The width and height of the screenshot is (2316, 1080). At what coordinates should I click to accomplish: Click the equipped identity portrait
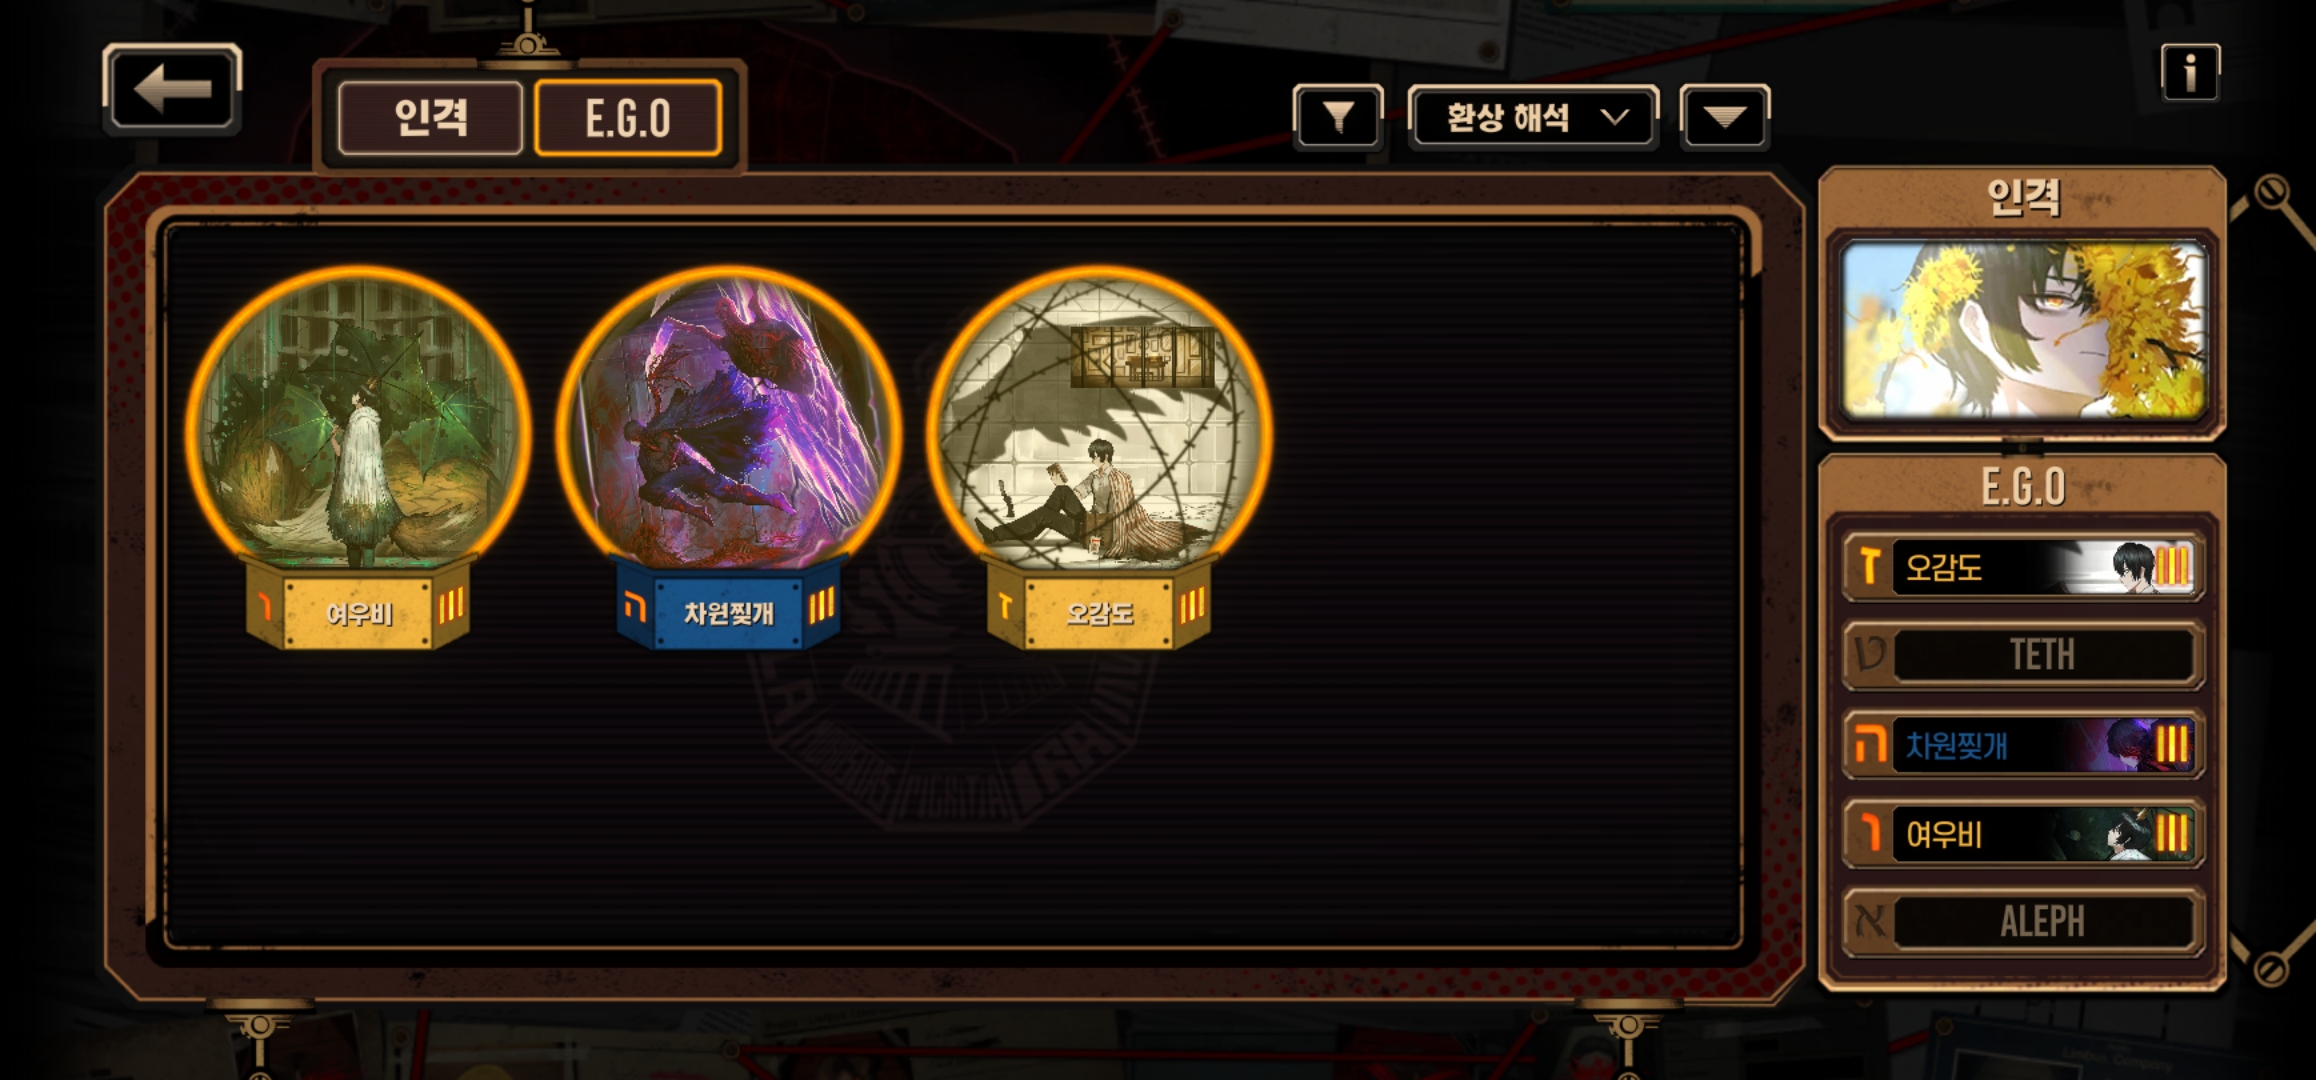pyautogui.click(x=2023, y=329)
